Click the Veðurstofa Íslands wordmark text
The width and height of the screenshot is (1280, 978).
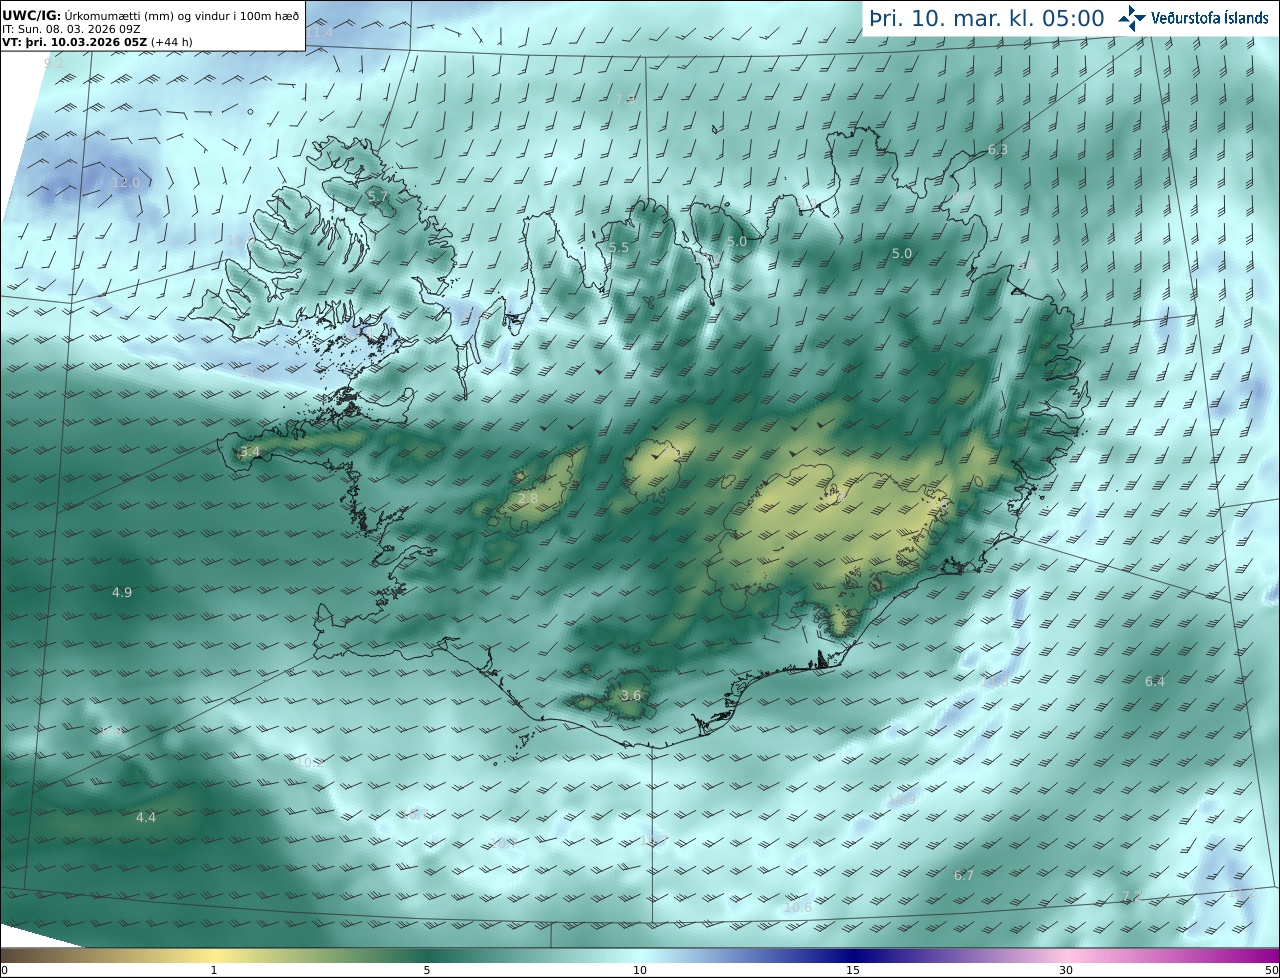point(1210,18)
